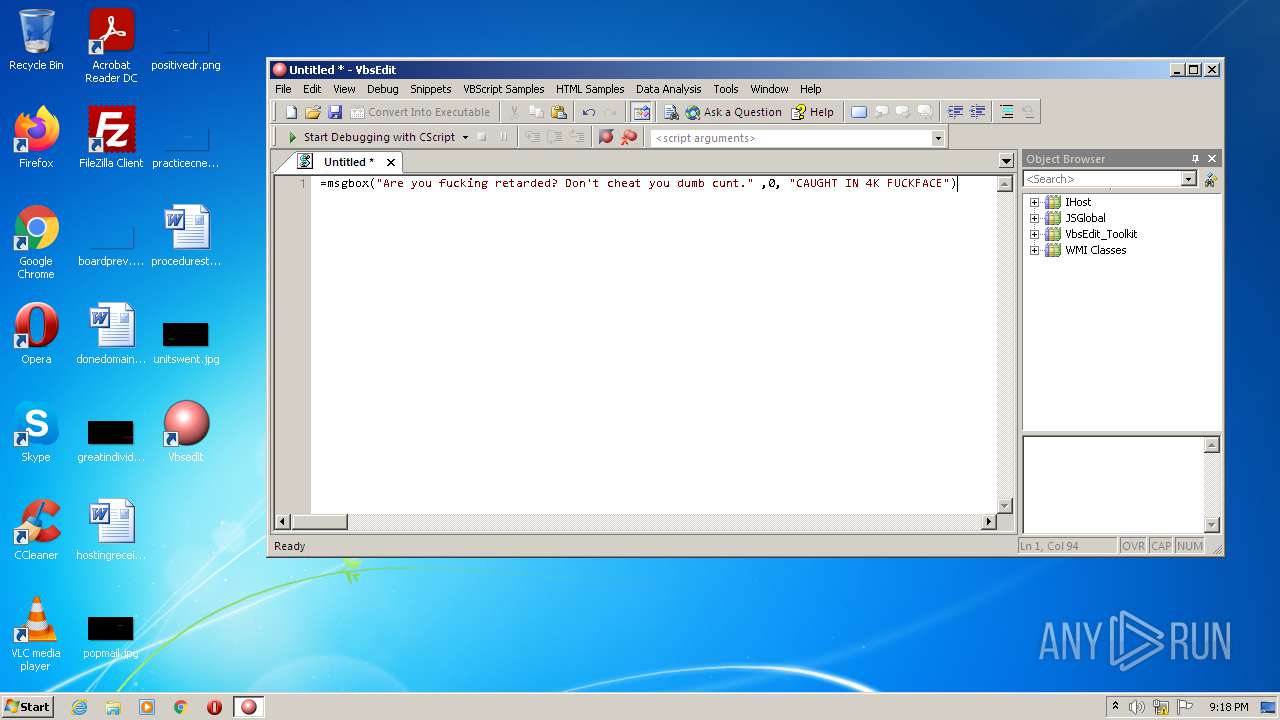Expand WMI Classes tree node
The image size is (1280, 720).
1034,250
